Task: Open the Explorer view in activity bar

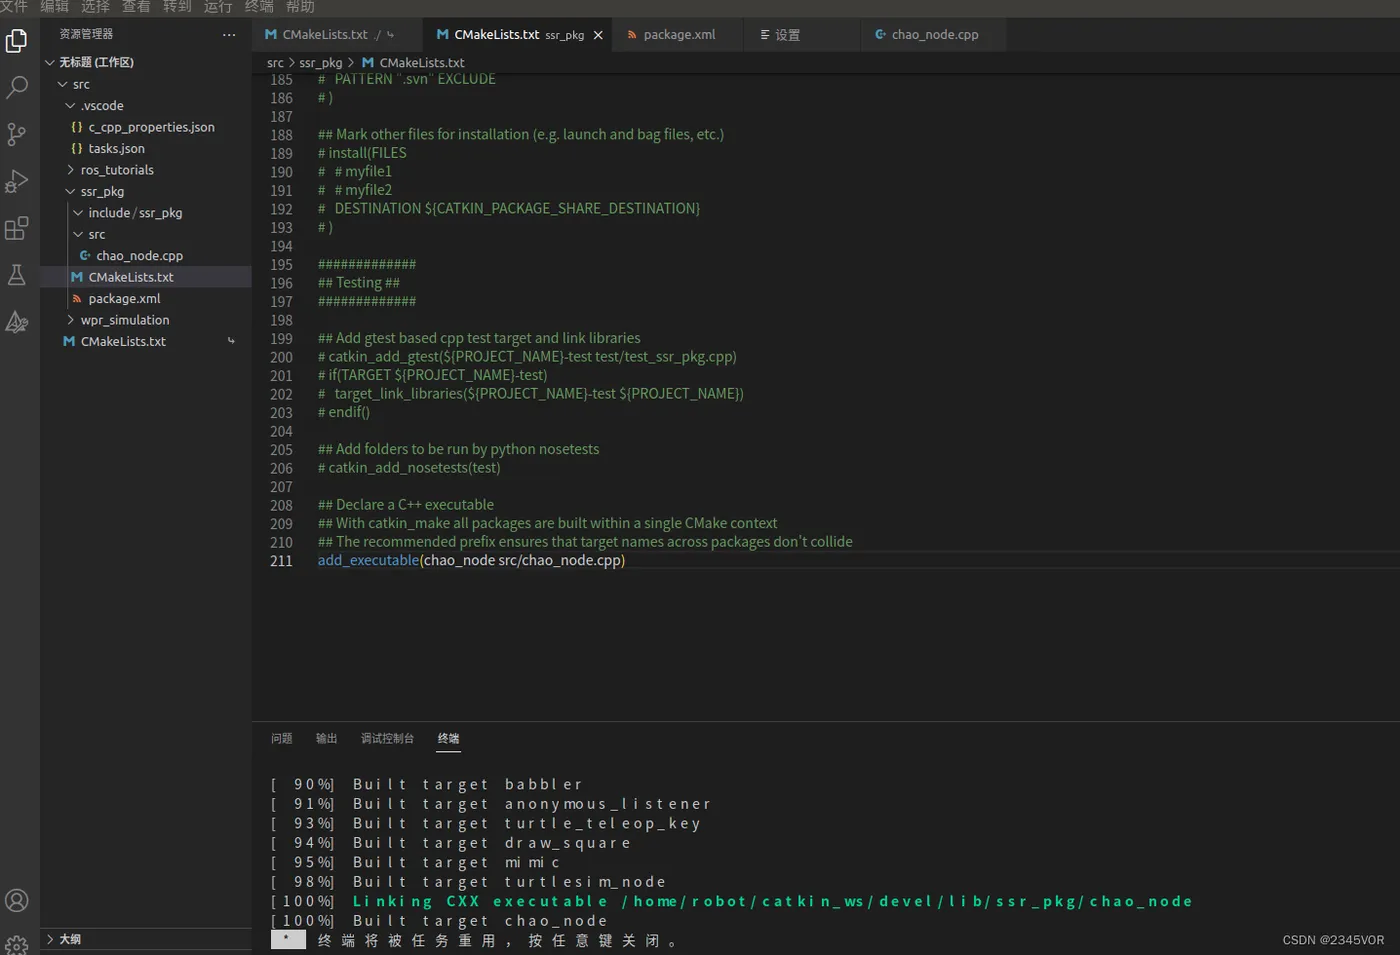Action: (x=17, y=41)
